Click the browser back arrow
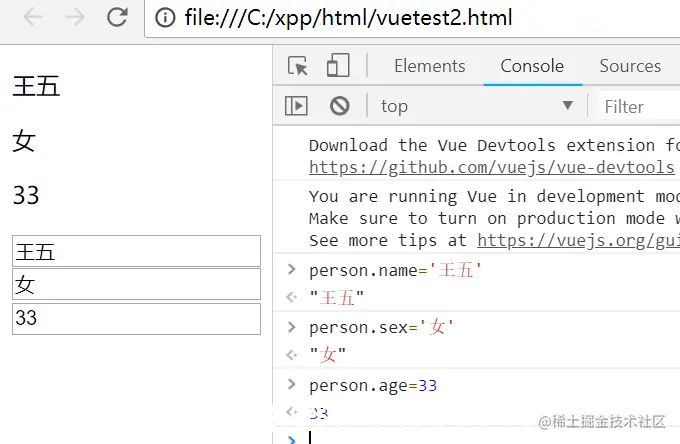 tap(33, 17)
